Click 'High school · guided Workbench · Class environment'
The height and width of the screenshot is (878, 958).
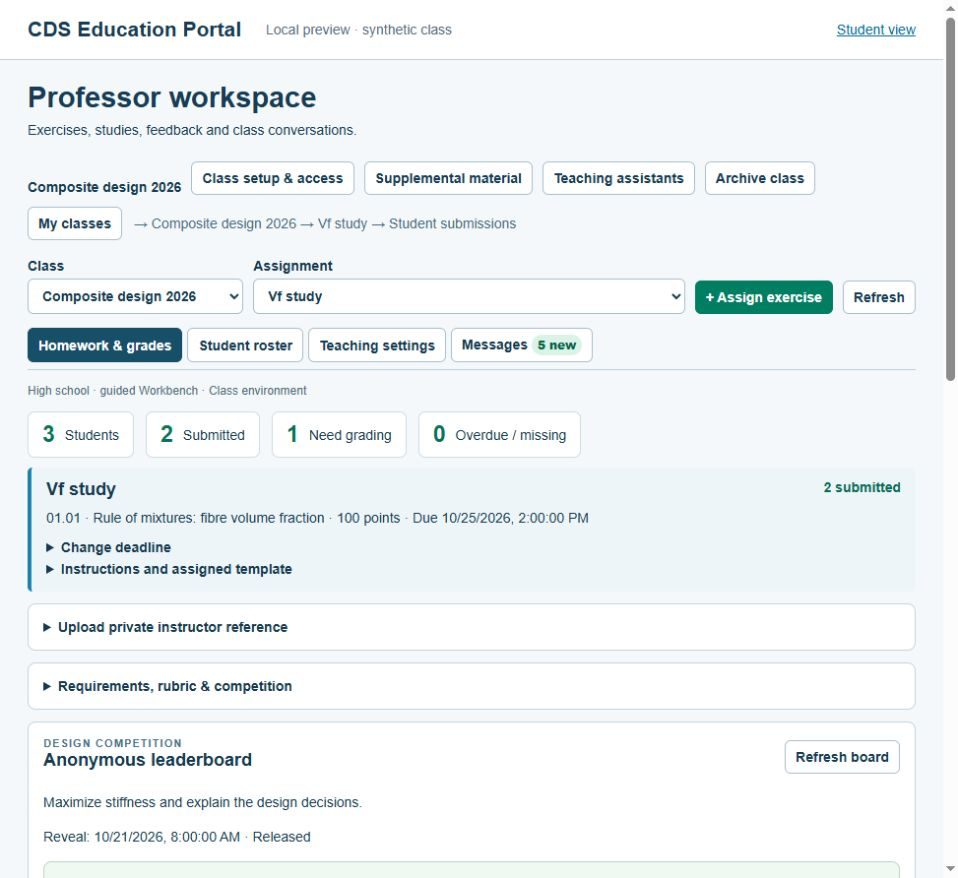(x=167, y=390)
